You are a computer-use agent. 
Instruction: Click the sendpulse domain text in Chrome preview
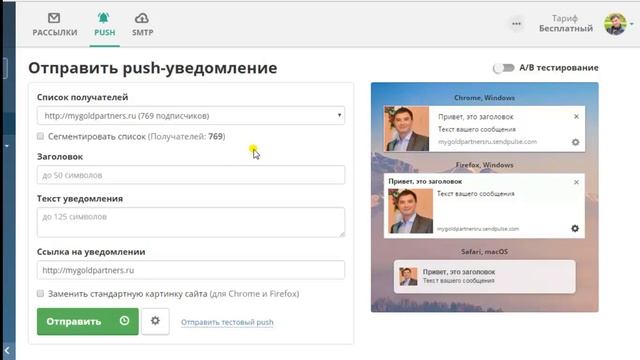click(487, 142)
